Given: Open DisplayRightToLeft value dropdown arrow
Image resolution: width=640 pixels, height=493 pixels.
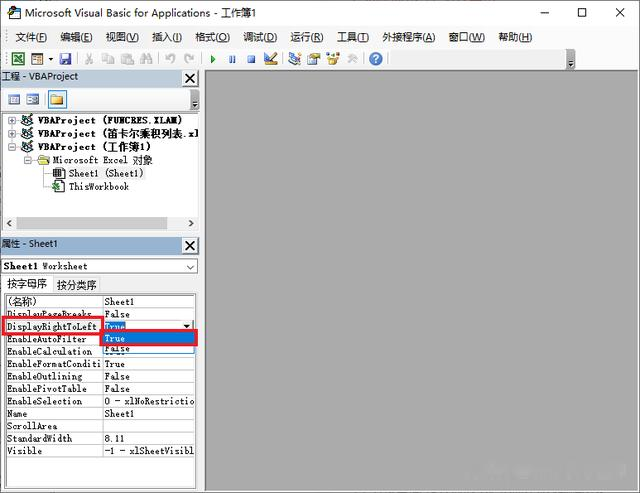Looking at the screenshot, I should (x=187, y=326).
